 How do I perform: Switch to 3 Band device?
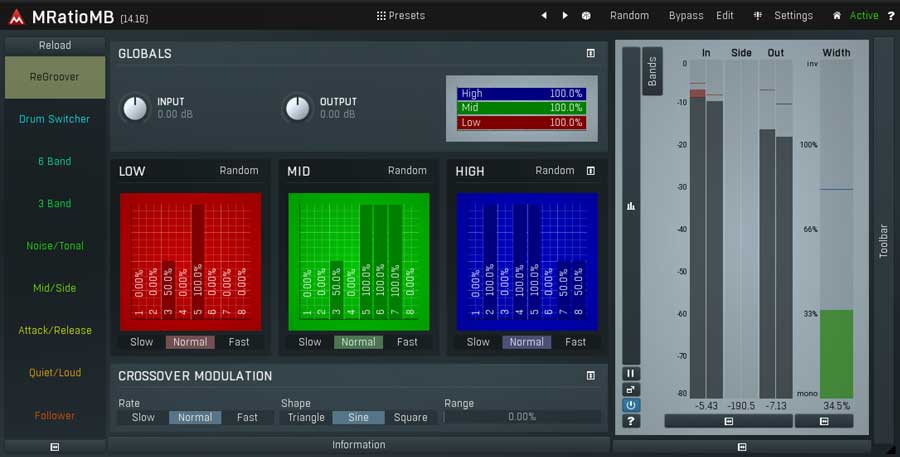(55, 203)
